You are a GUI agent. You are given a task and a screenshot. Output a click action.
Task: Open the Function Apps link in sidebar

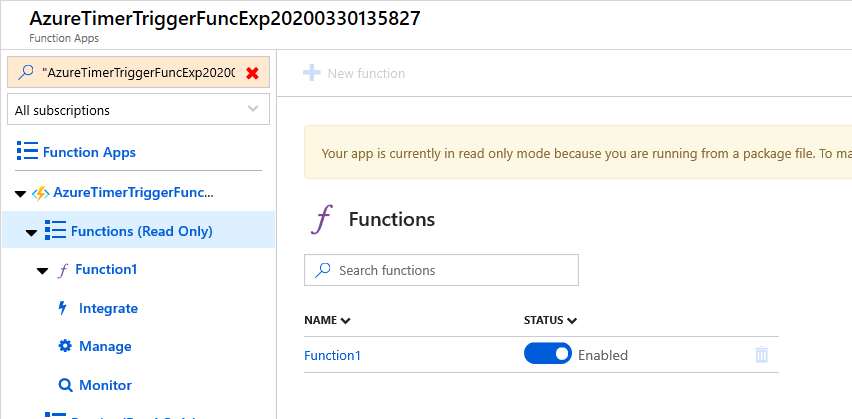click(x=89, y=152)
